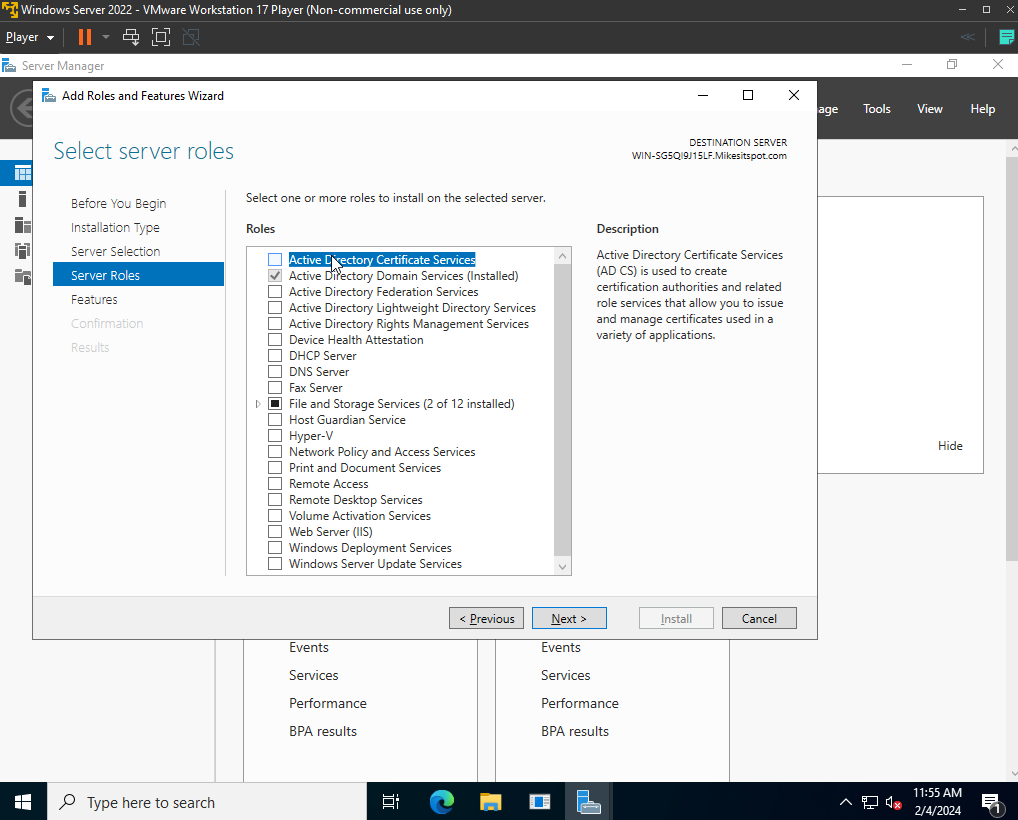Open File and Storage Services sidebar icon
Image resolution: width=1018 pixels, height=820 pixels.
(x=22, y=277)
